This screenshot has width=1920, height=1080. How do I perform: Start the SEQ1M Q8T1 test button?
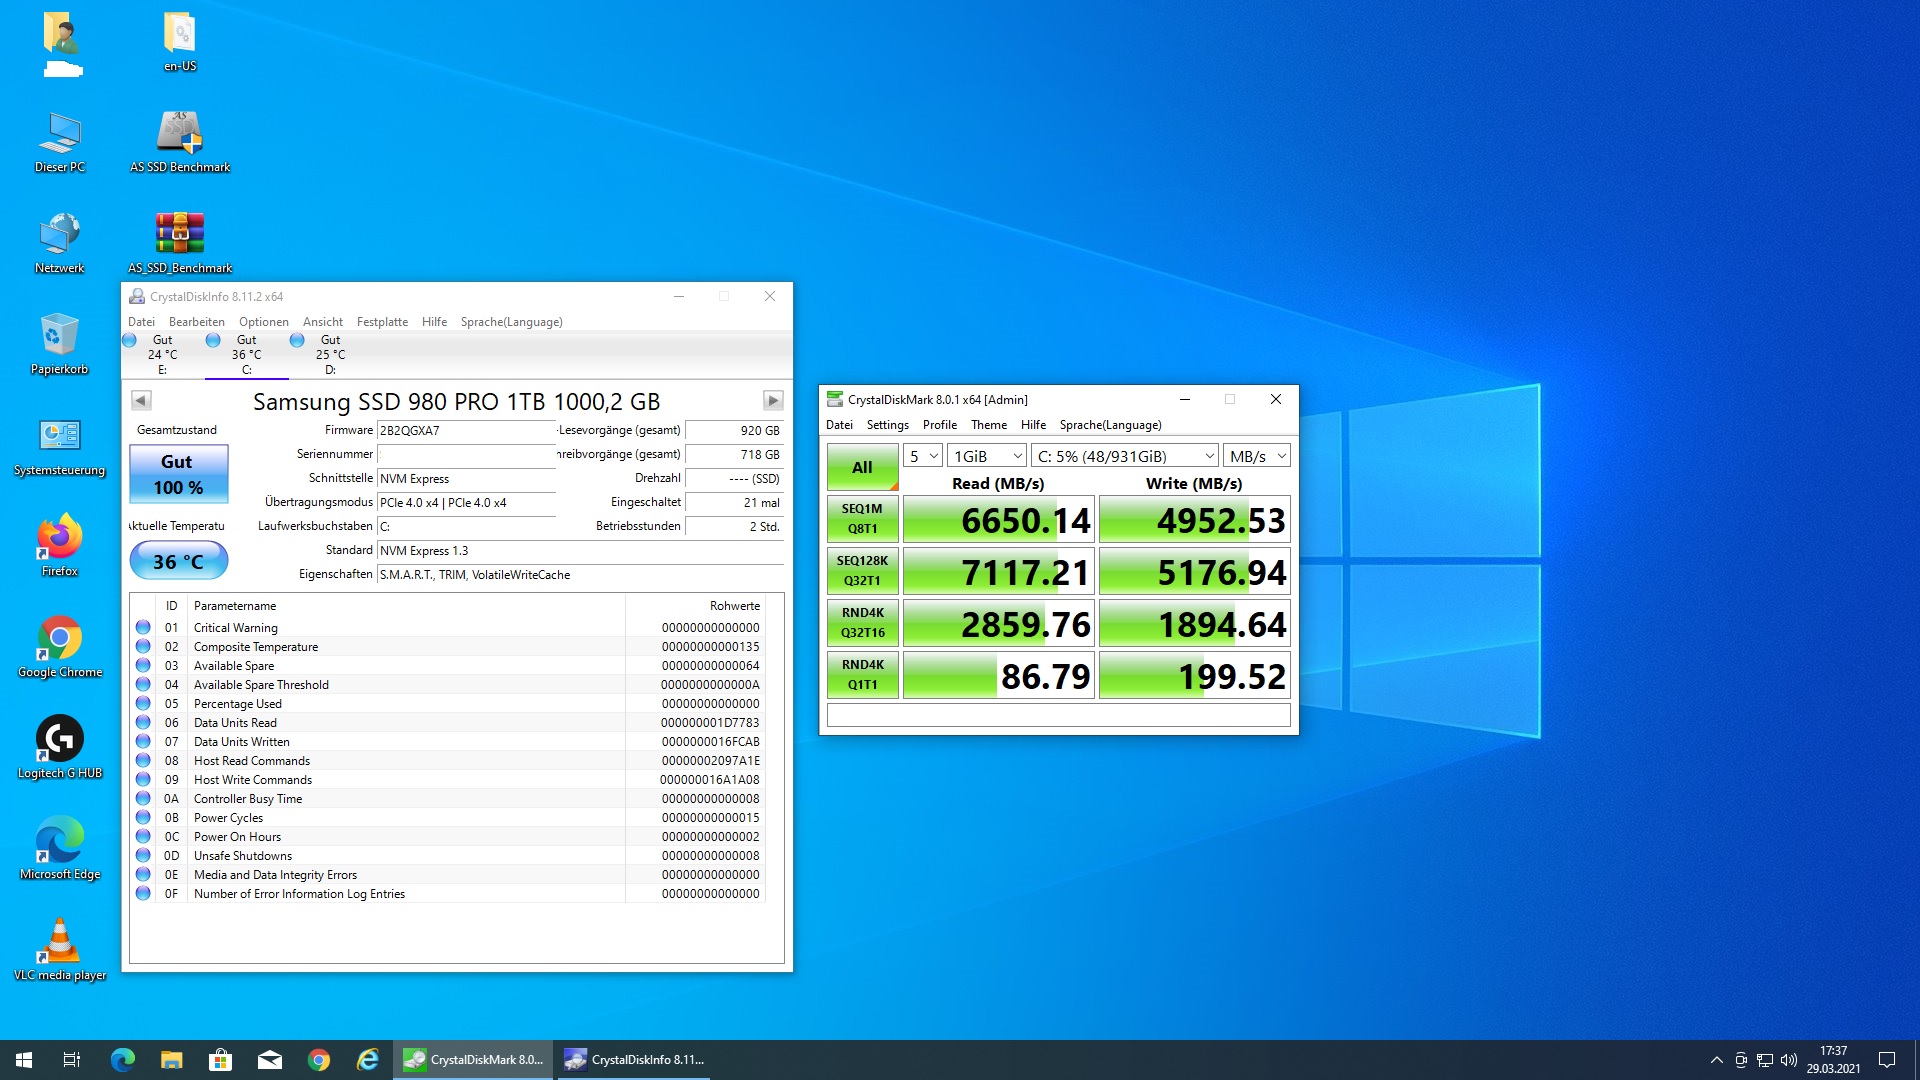point(862,519)
